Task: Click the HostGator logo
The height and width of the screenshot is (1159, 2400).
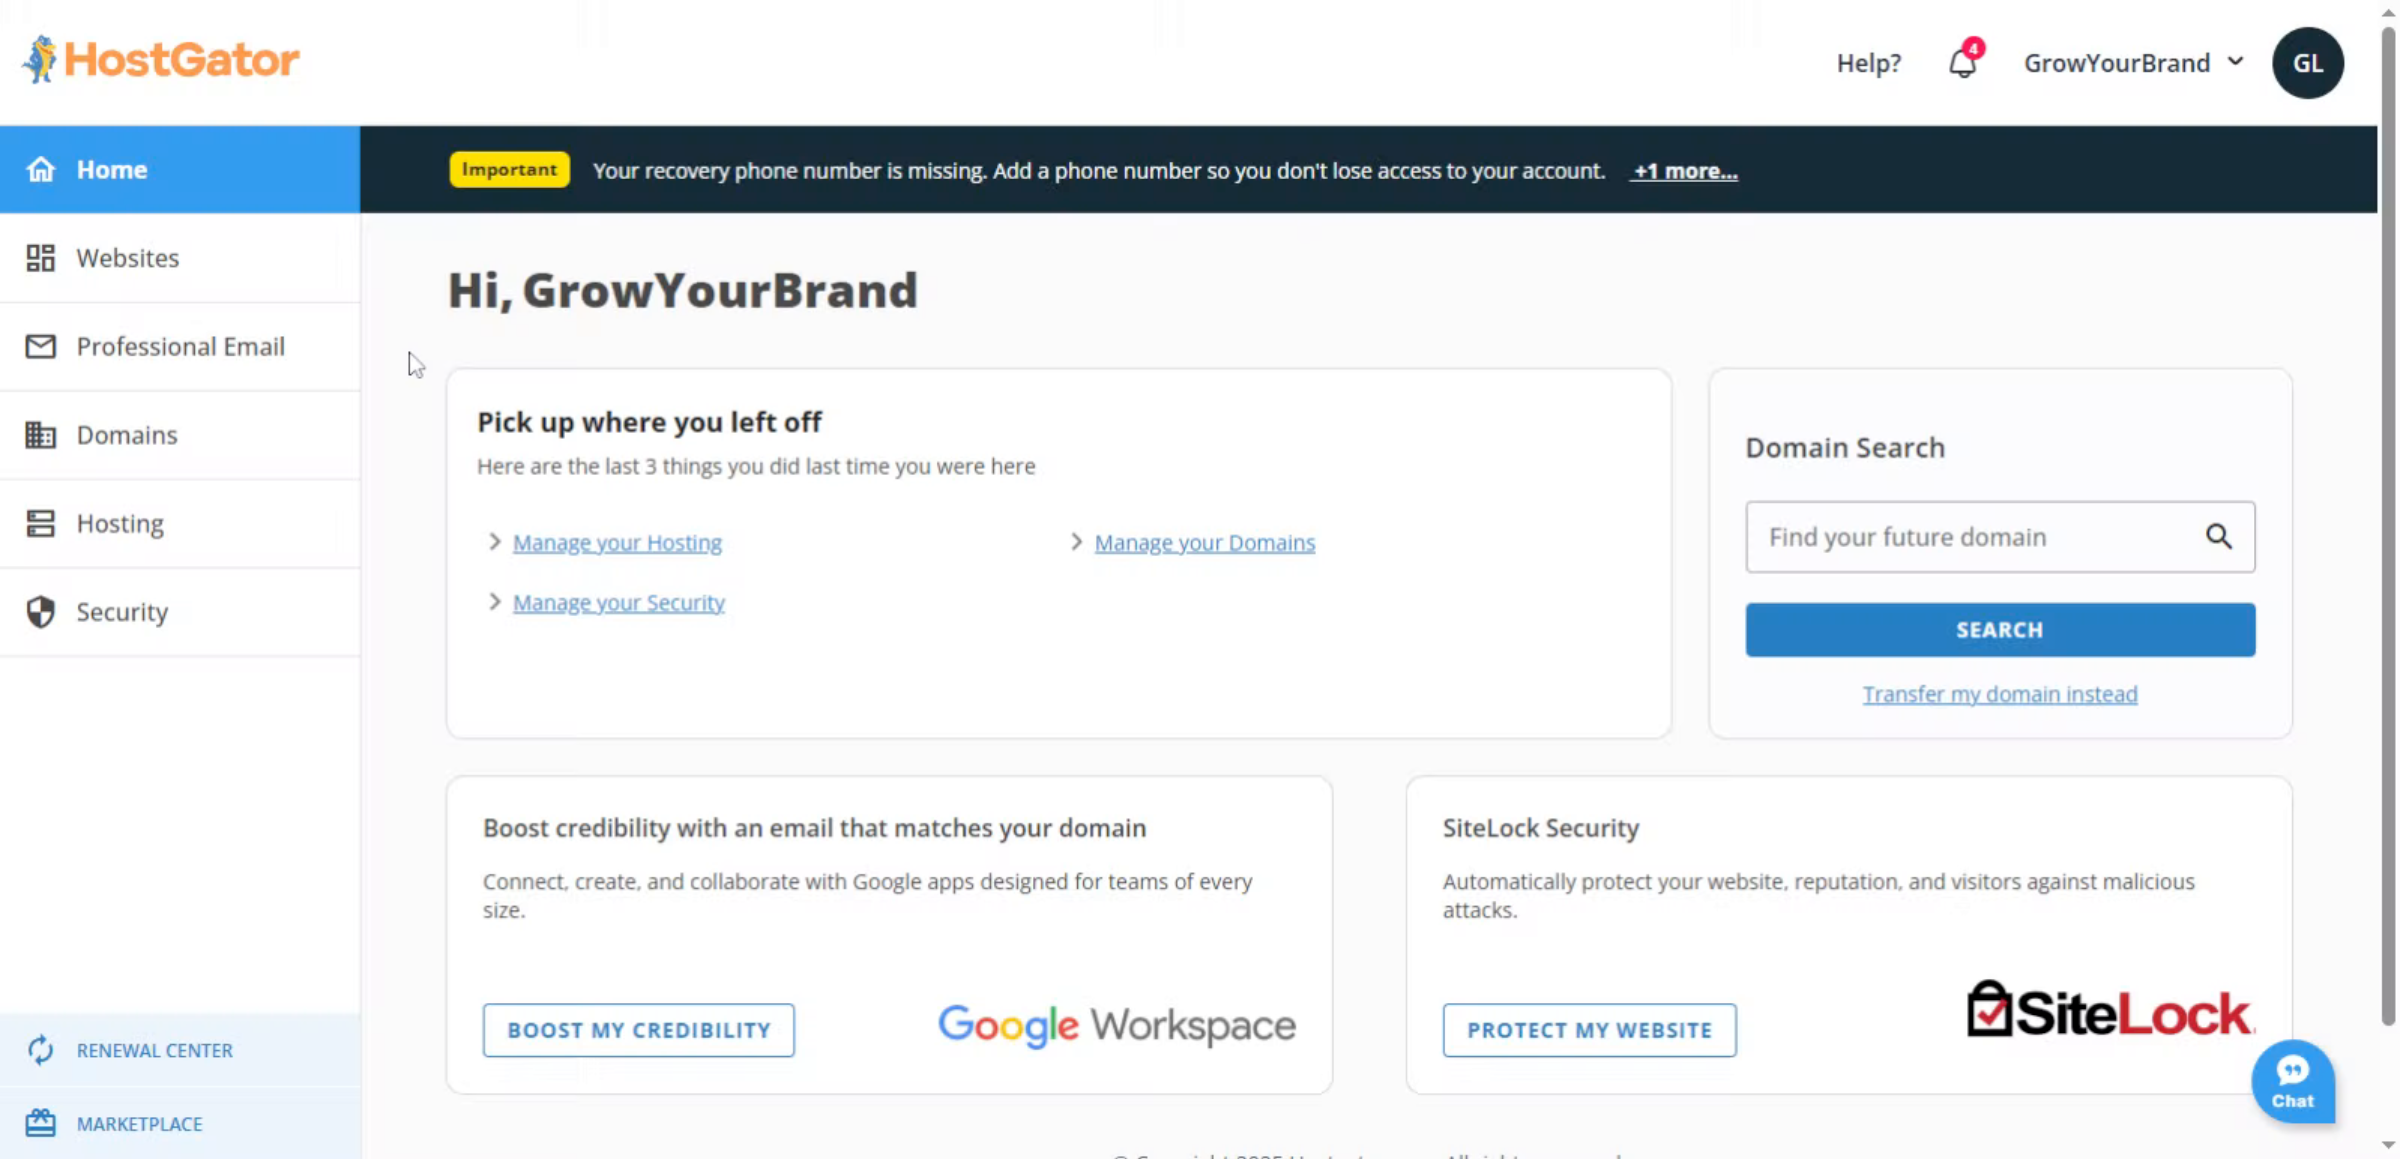Action: point(161,60)
